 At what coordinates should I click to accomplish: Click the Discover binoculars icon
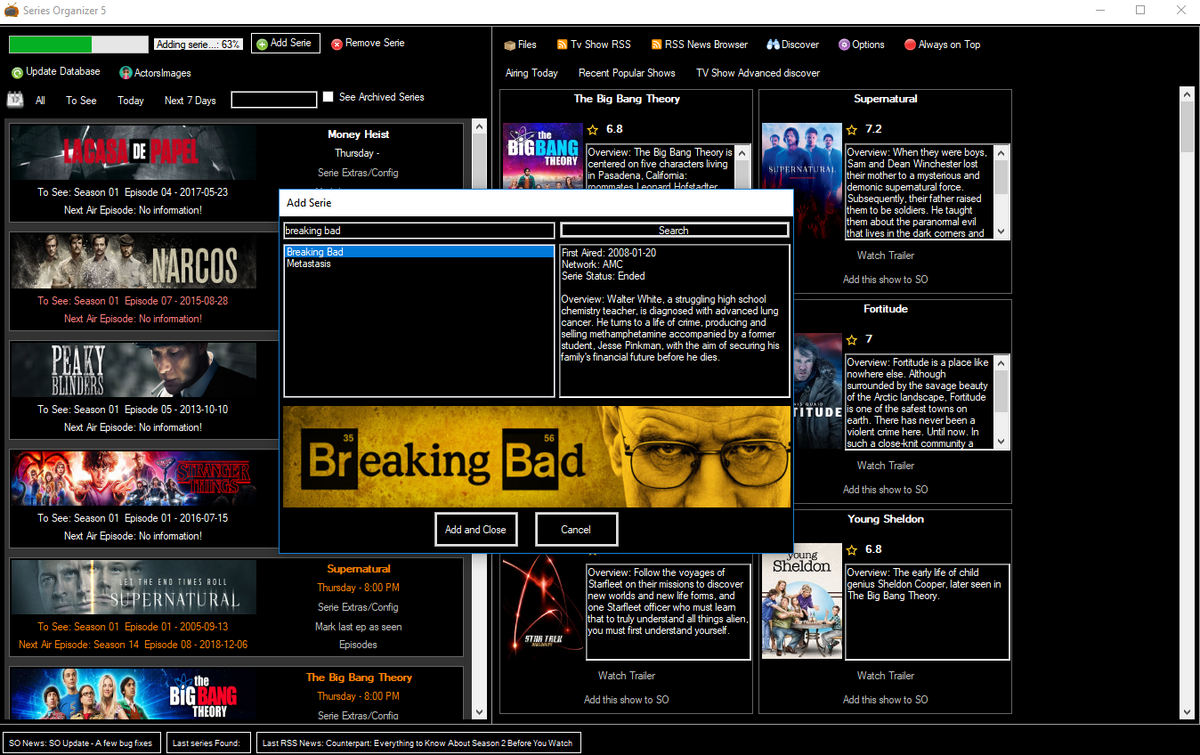click(773, 45)
